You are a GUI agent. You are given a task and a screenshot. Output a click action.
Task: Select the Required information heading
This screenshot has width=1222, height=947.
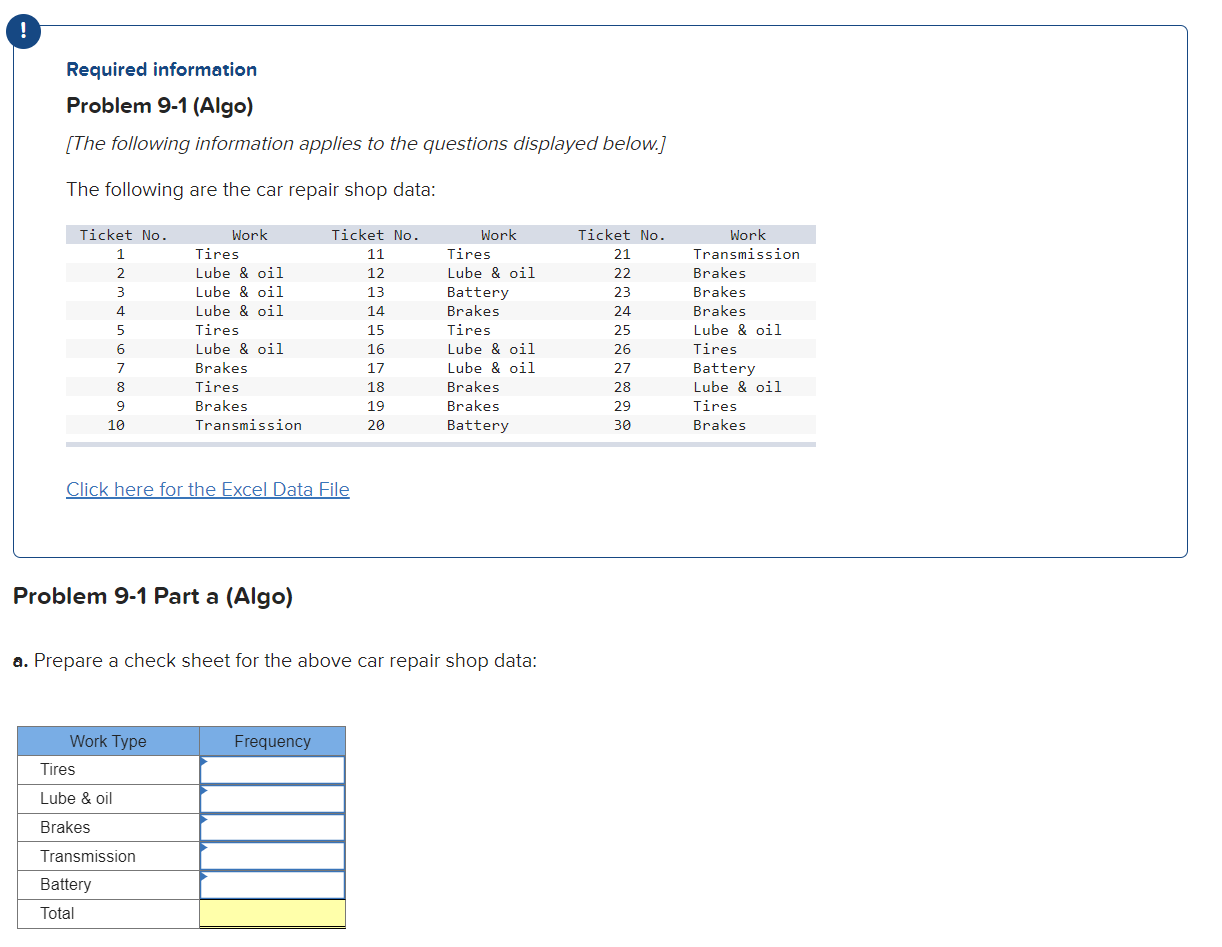tap(161, 69)
